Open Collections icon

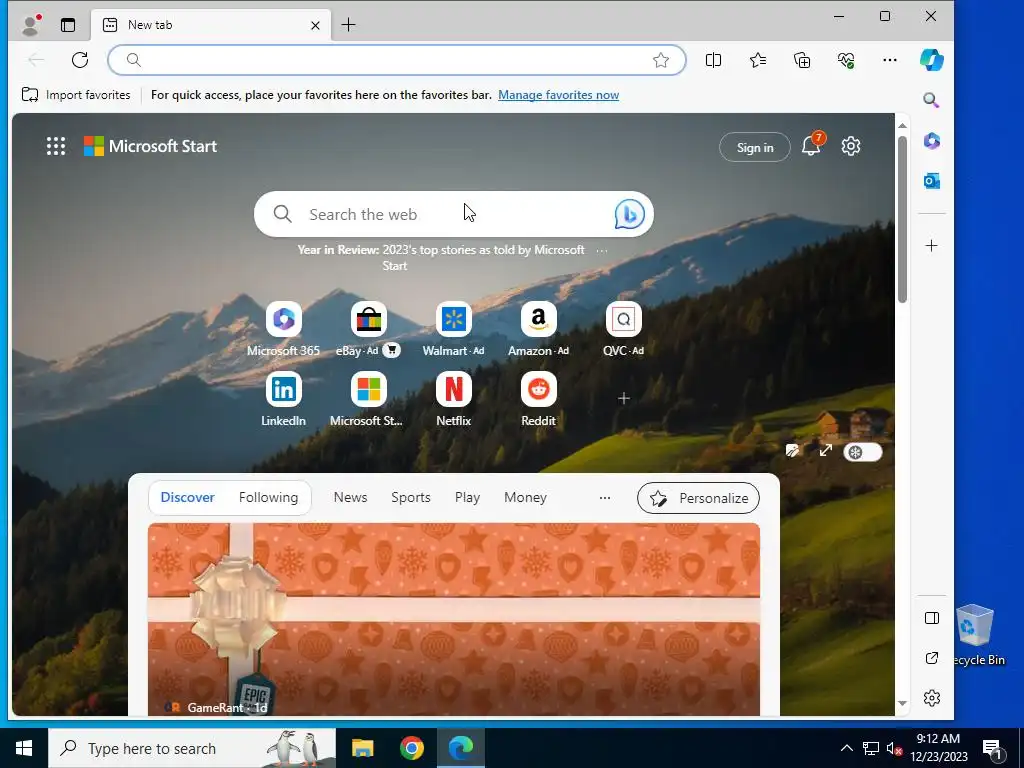point(802,60)
